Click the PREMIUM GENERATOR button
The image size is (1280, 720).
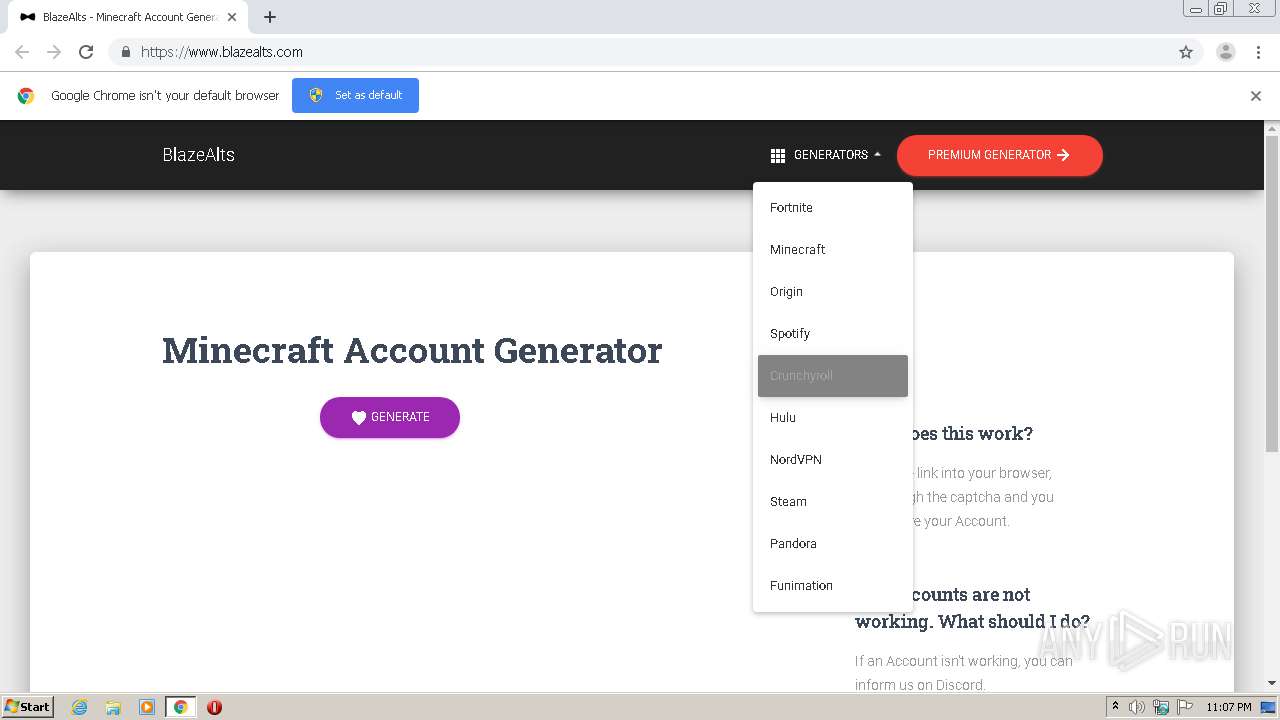click(1000, 155)
